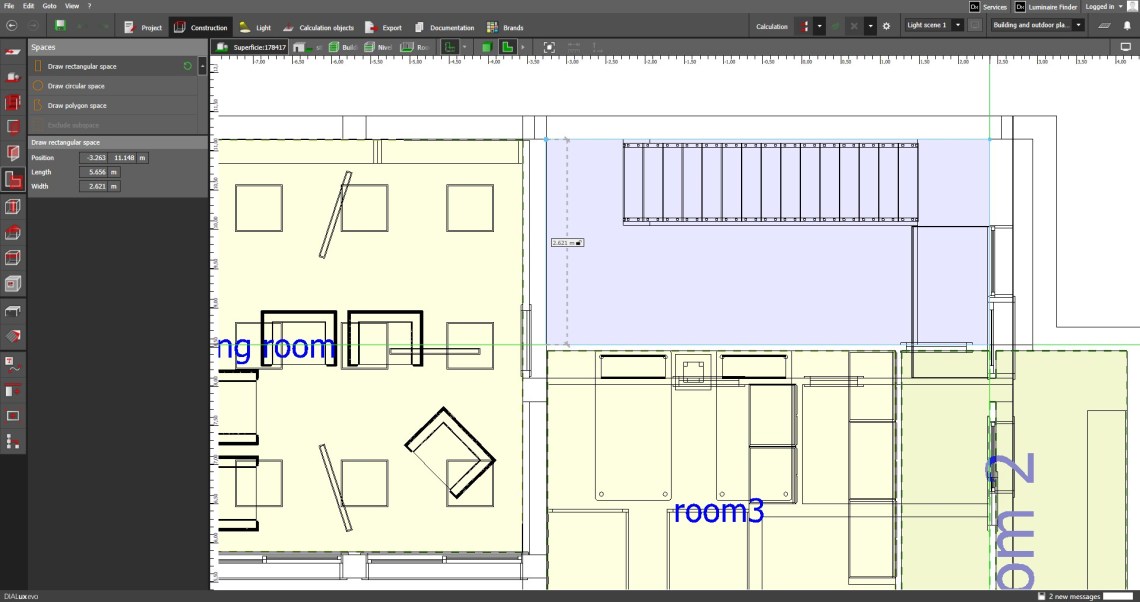Open calculation settings gear icon
The width and height of the screenshot is (1140, 602).
885,26
